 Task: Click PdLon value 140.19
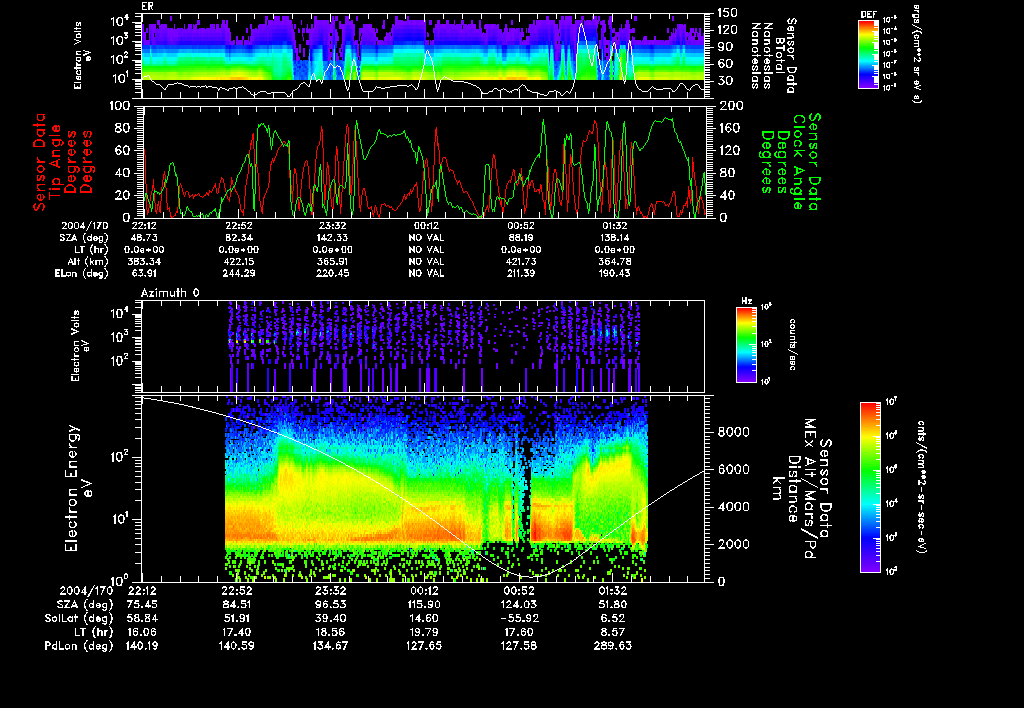pos(142,645)
